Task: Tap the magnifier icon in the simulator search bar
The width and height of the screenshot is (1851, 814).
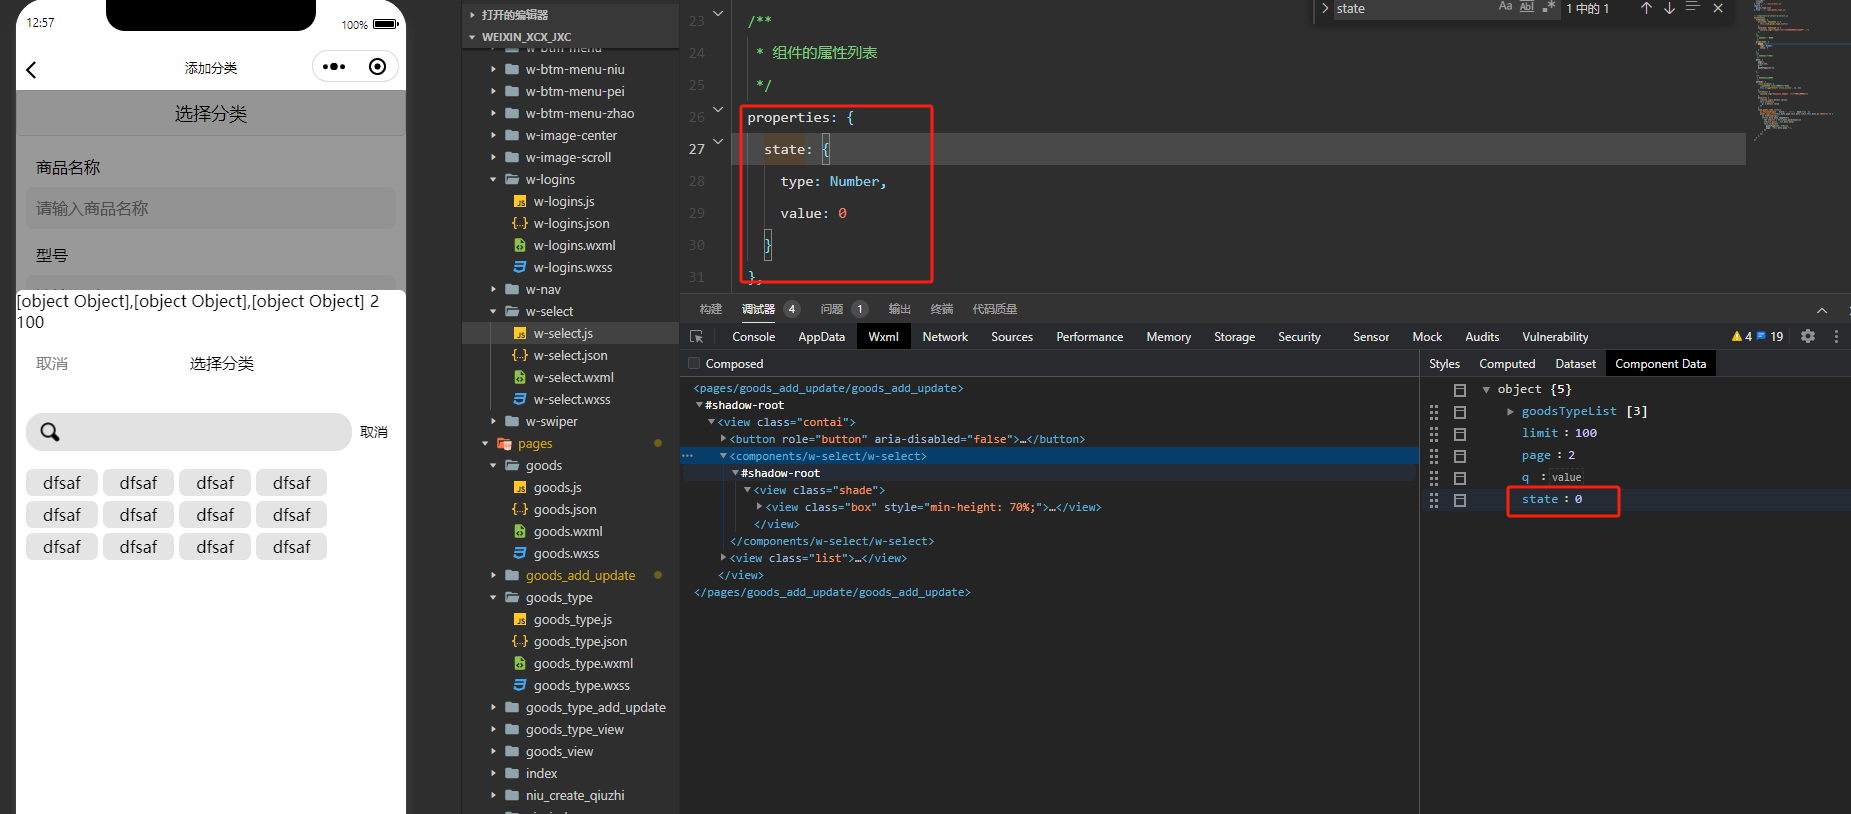Action: [50, 432]
